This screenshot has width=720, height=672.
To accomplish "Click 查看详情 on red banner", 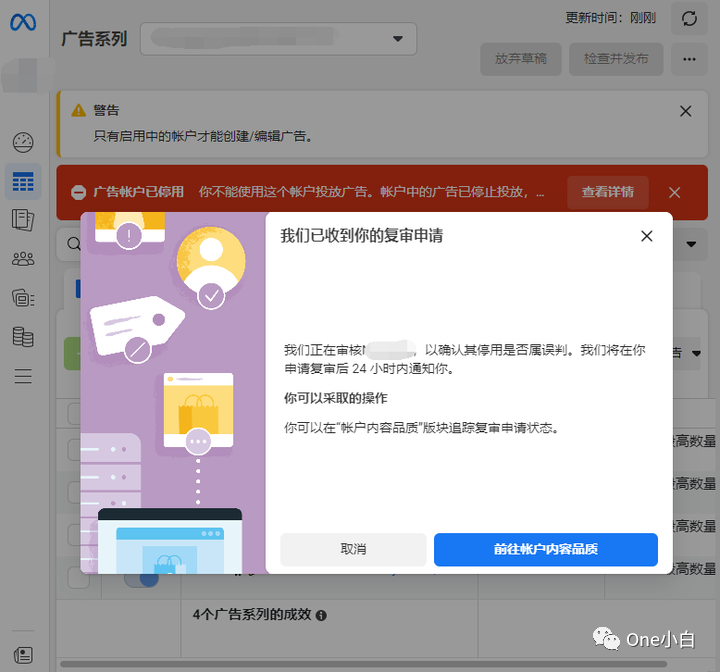I will click(608, 192).
